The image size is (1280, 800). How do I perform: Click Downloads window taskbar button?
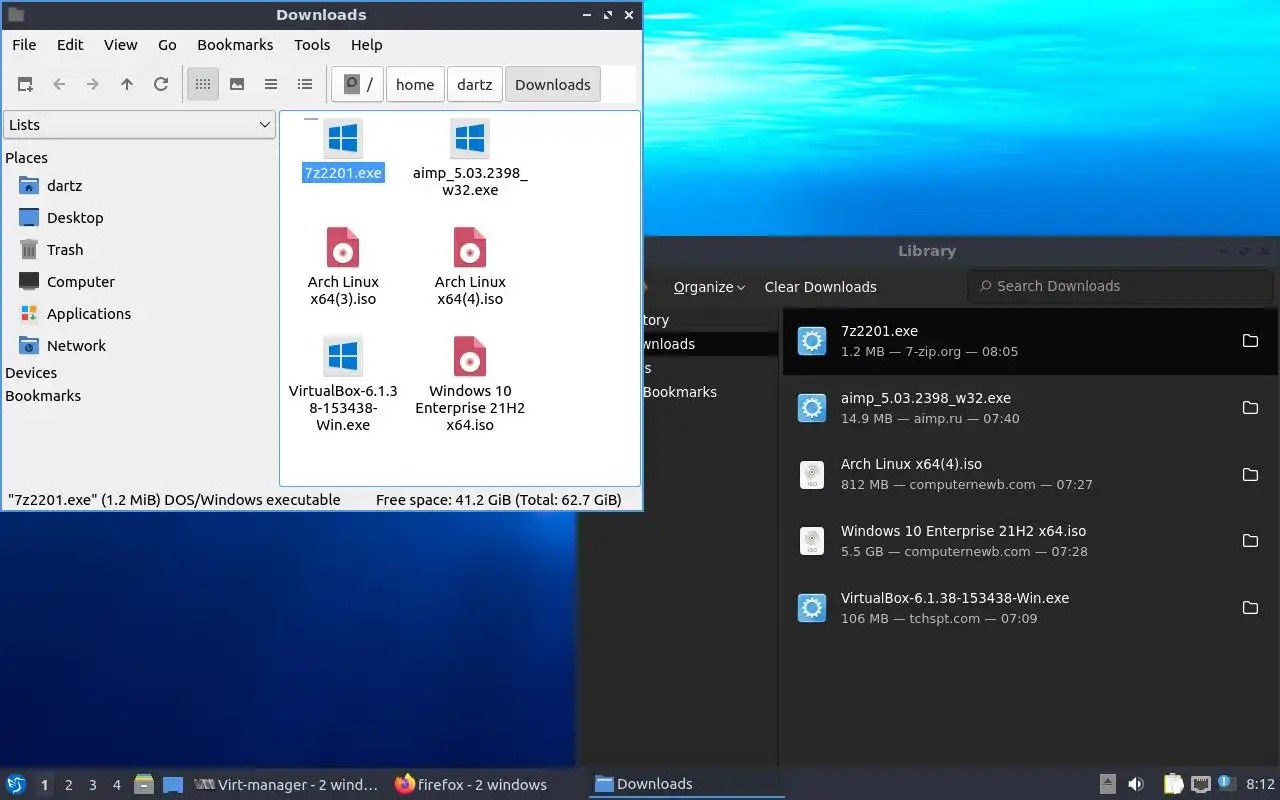[x=686, y=785]
